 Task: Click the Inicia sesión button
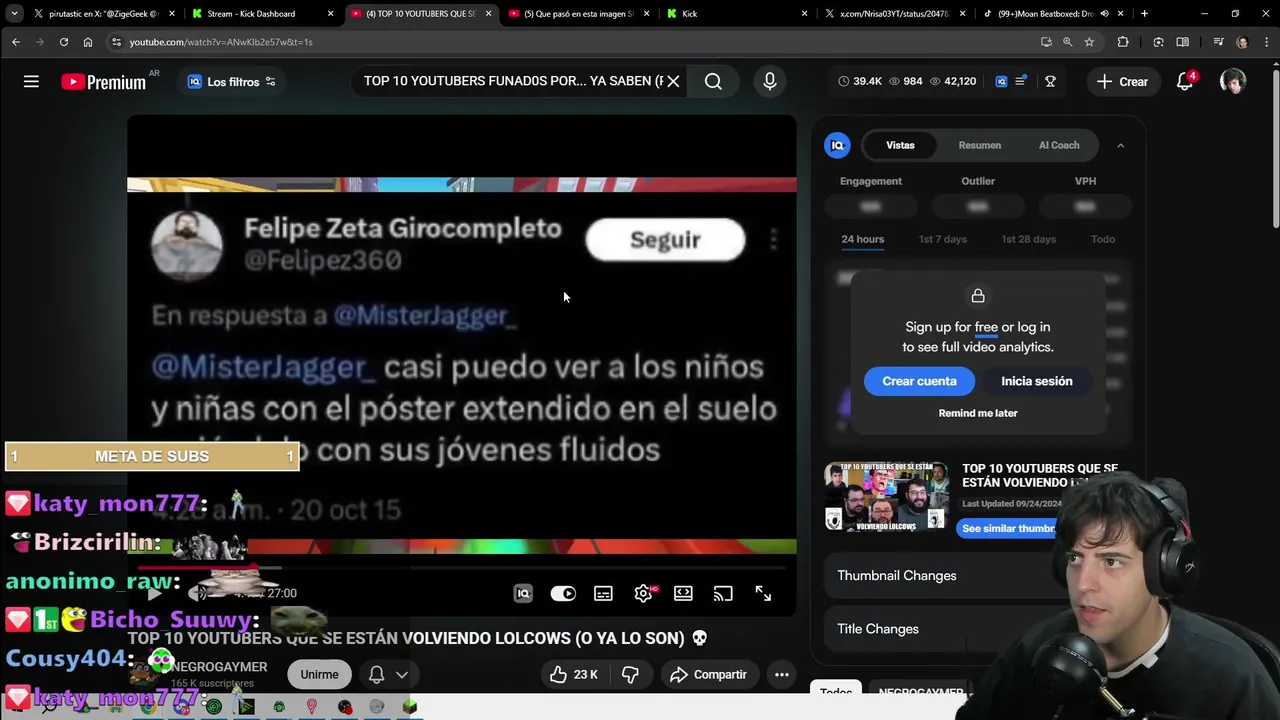point(1037,381)
